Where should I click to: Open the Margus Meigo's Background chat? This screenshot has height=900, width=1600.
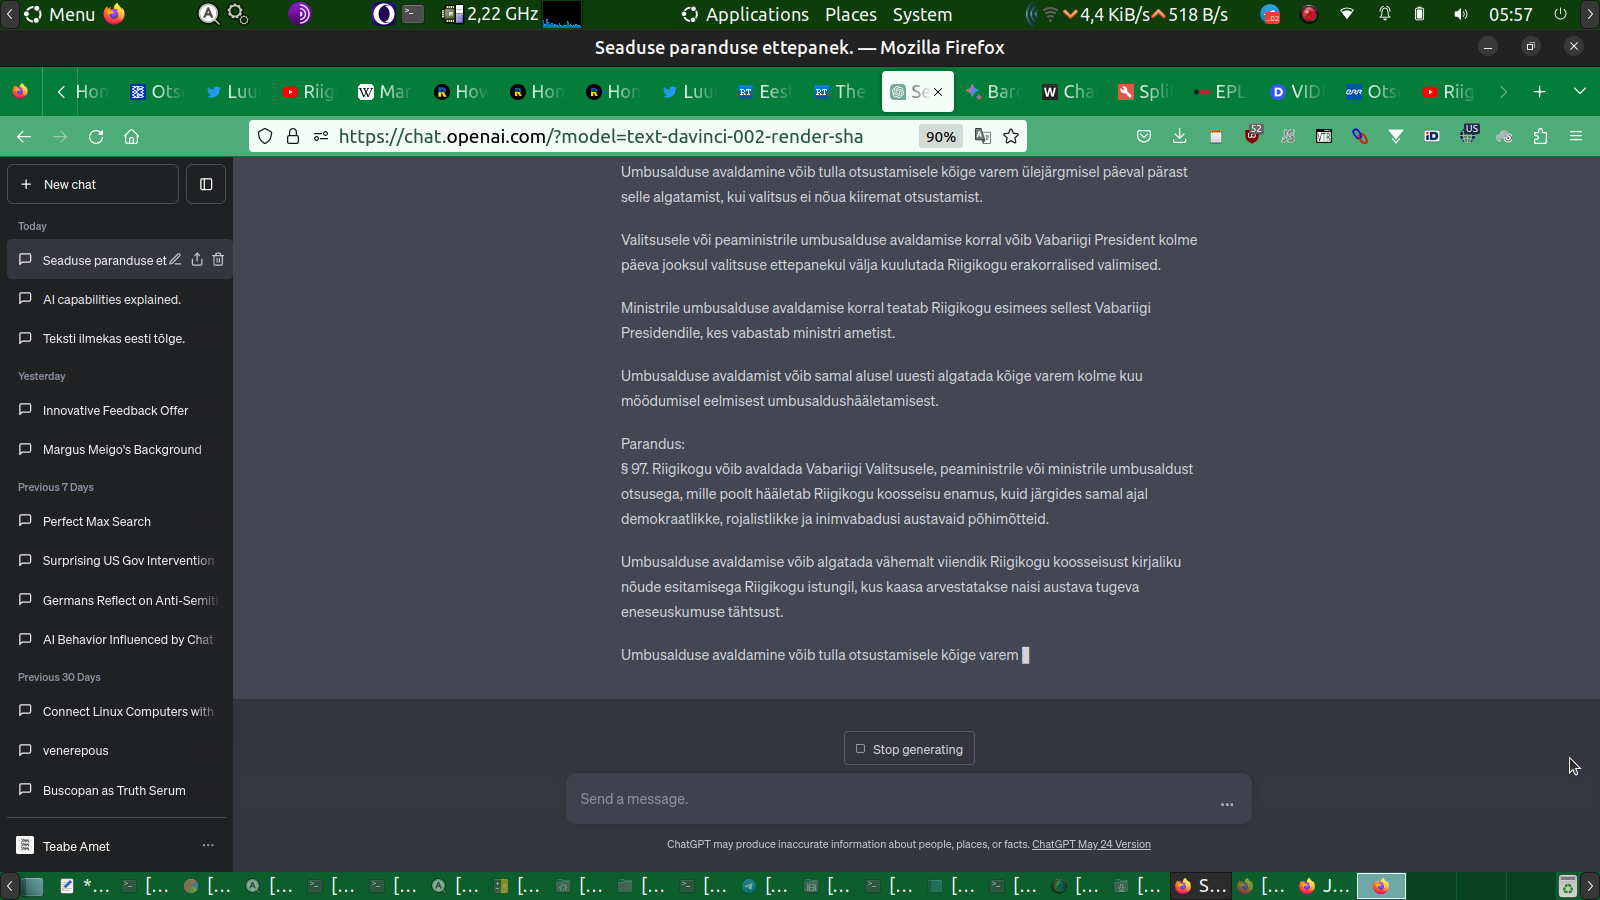tap(117, 450)
